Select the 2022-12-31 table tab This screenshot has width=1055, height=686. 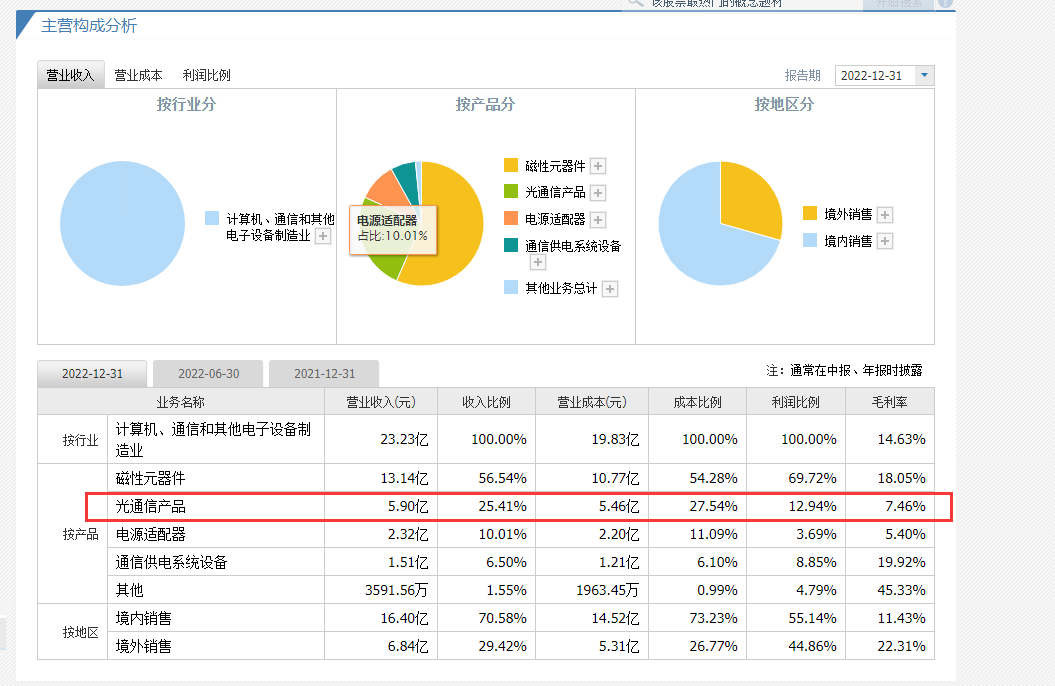coord(92,374)
